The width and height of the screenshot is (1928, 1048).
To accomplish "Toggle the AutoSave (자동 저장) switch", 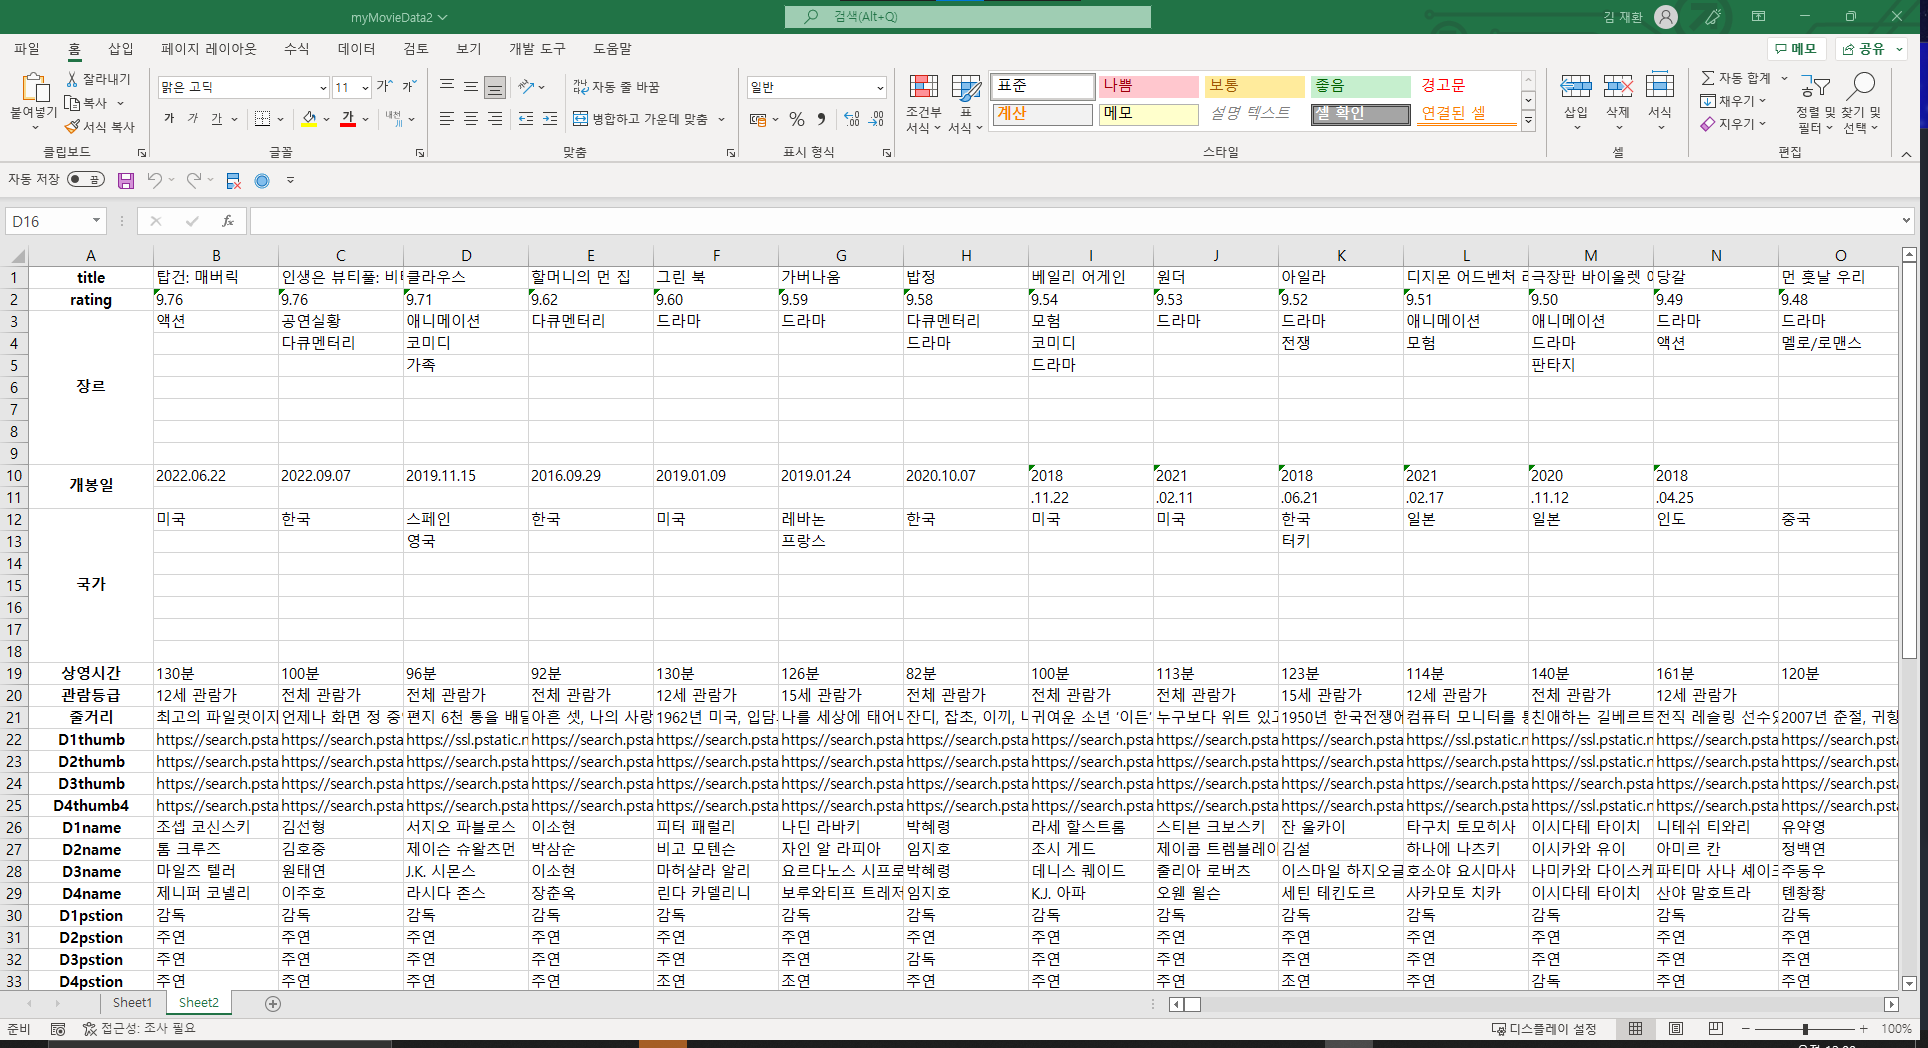I will point(86,180).
